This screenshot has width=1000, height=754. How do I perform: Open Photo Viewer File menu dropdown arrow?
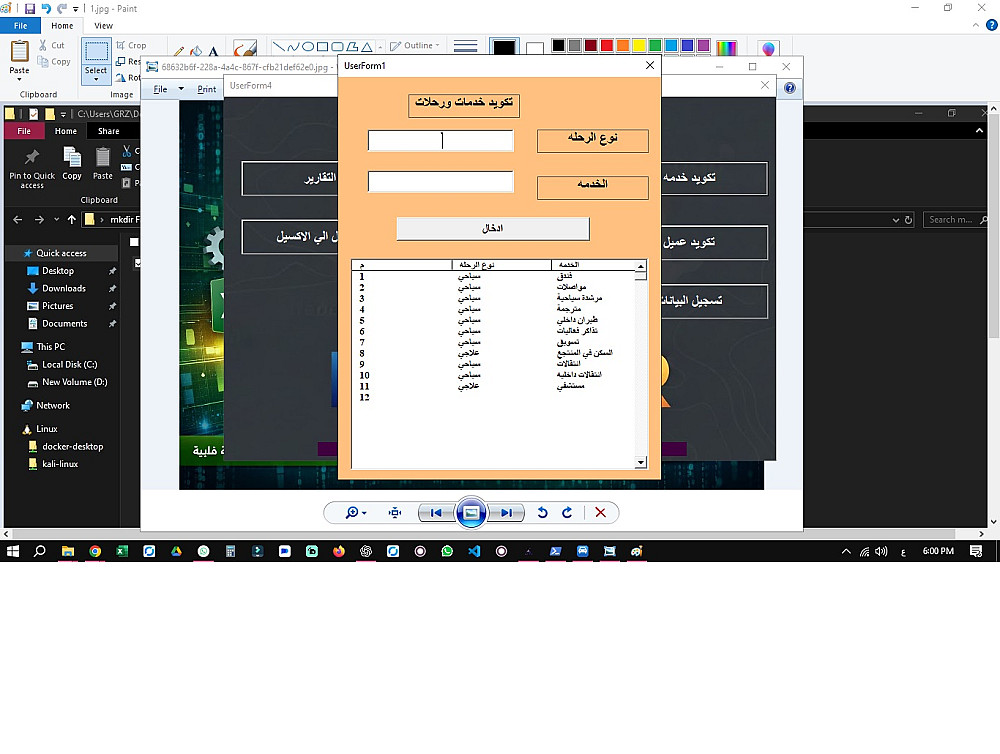point(181,89)
